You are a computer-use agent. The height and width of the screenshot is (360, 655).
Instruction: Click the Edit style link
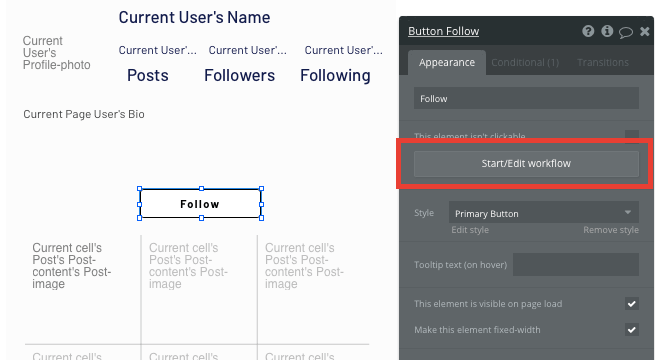click(470, 230)
